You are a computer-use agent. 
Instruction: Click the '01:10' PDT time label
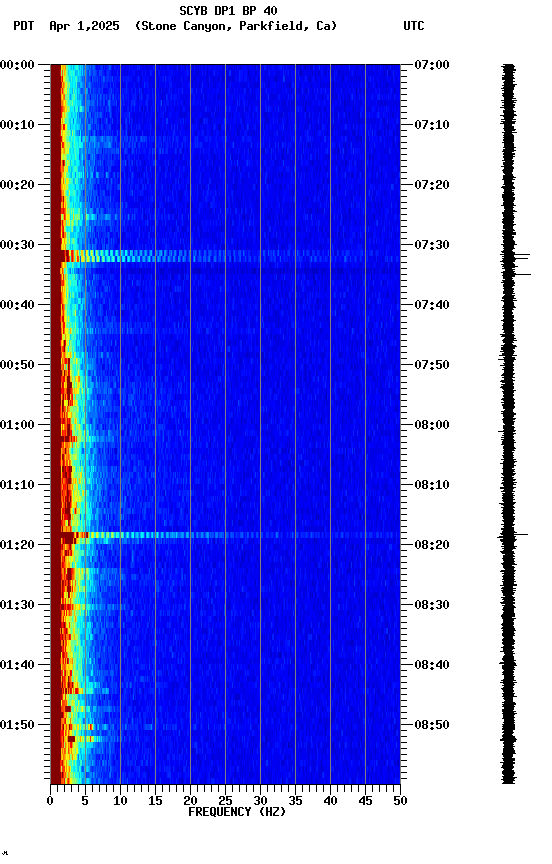point(17,485)
